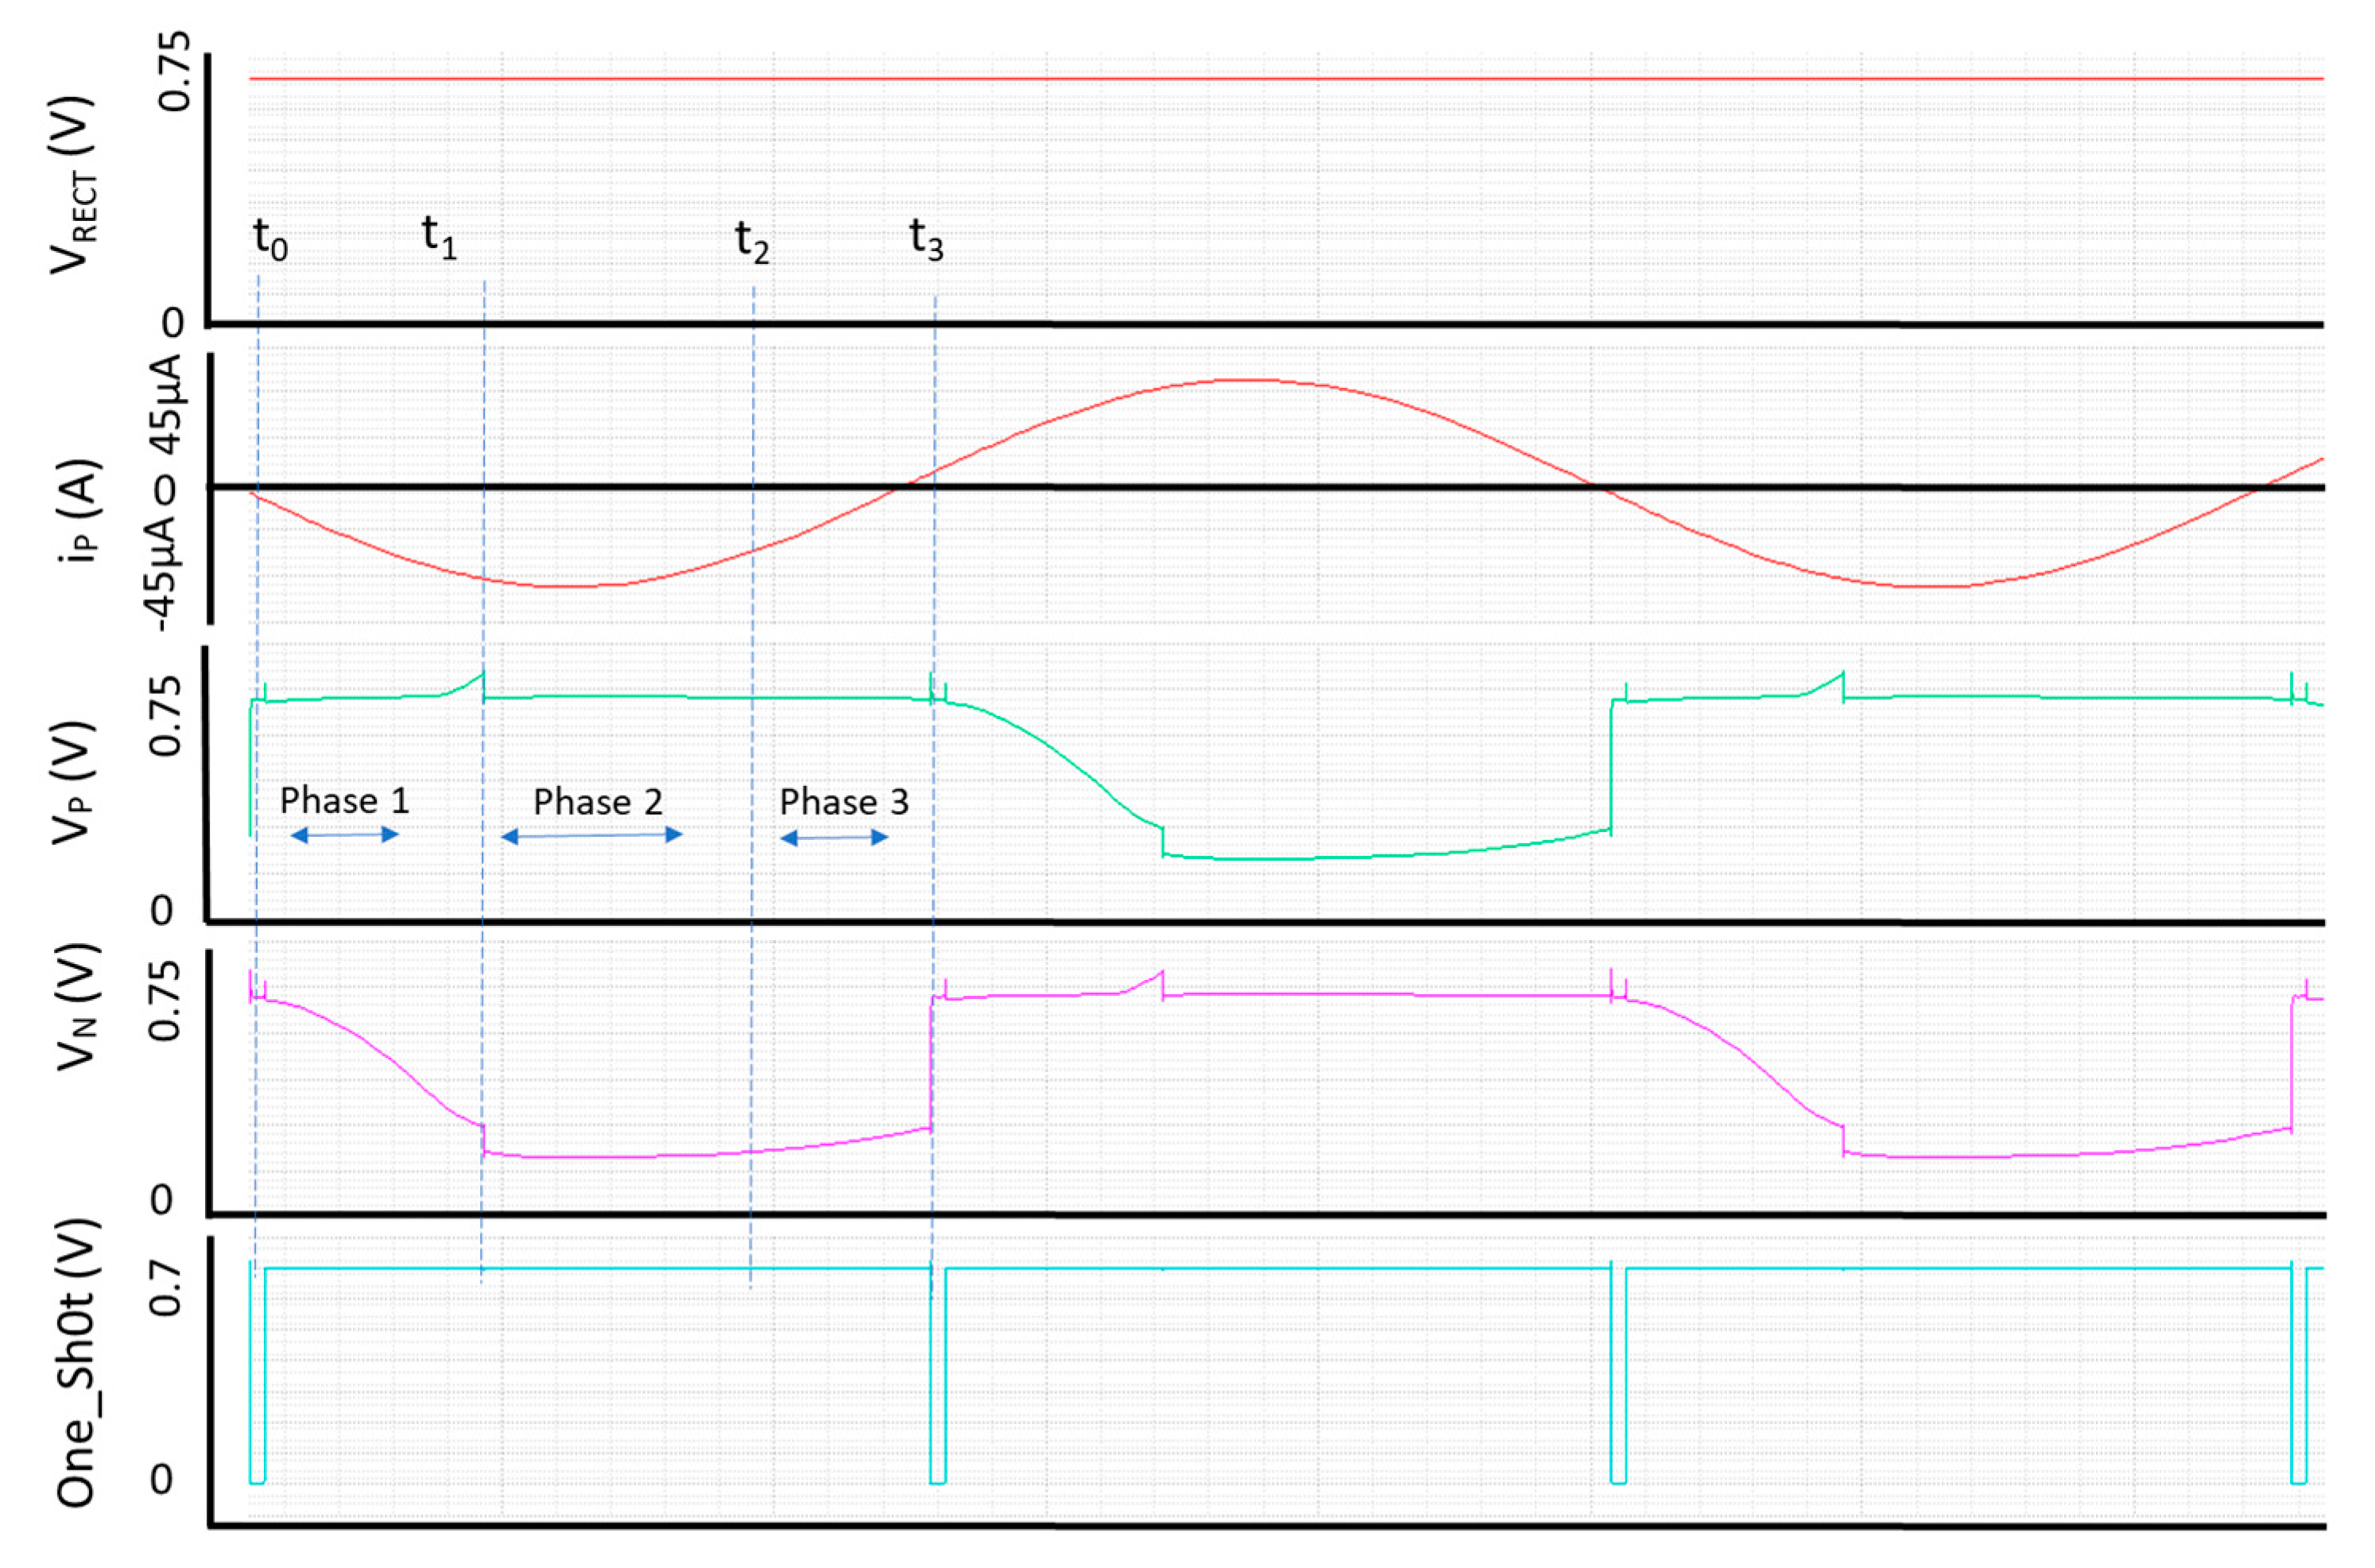This screenshot has height=1568, width=2375.
Task: Click the double arrow under Phase 1
Action: click(x=344, y=834)
